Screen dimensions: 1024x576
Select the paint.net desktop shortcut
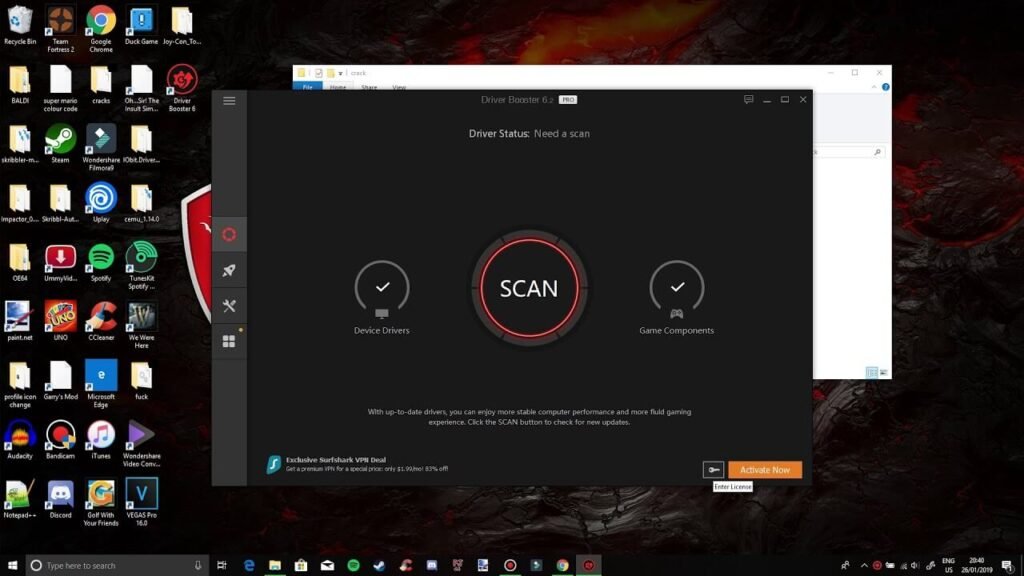tap(20, 321)
